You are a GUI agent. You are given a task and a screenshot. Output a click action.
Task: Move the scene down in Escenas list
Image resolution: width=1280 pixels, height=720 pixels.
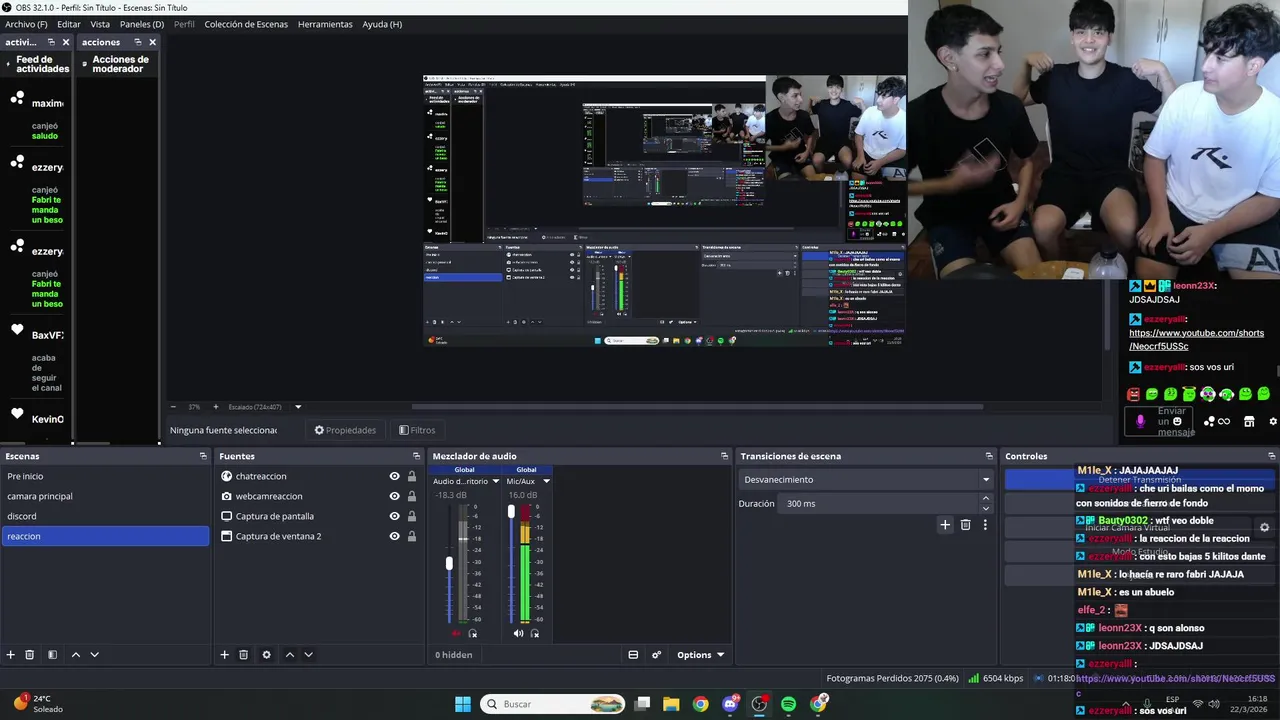(x=94, y=655)
